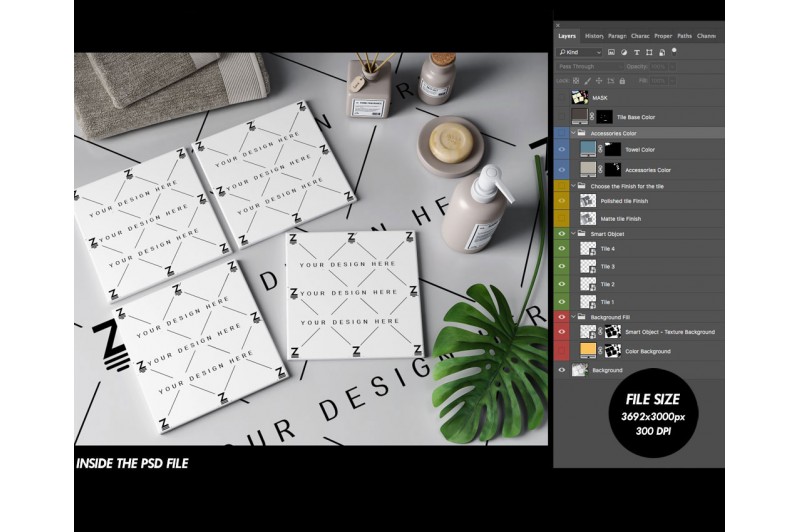
Task: Hide the Background layer eye icon
Action: [561, 370]
